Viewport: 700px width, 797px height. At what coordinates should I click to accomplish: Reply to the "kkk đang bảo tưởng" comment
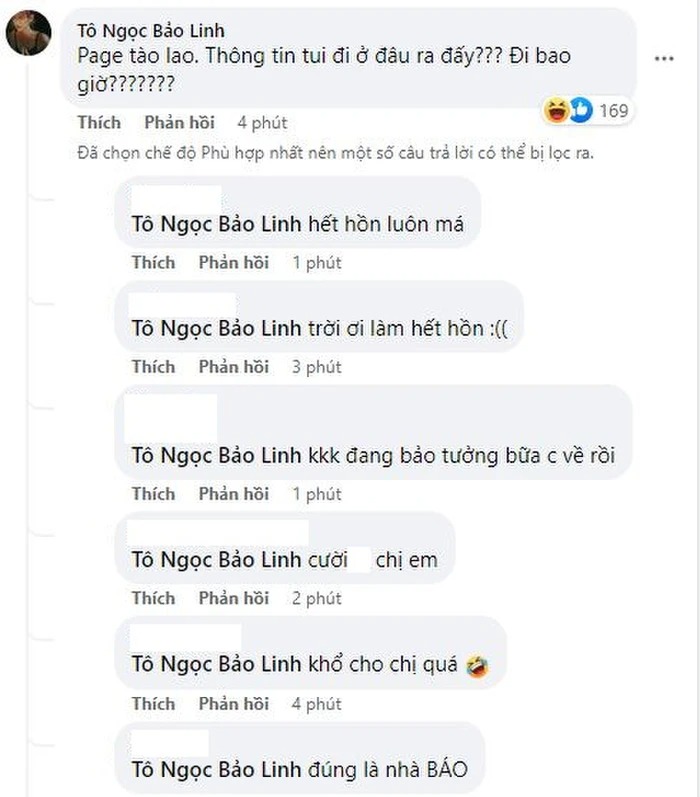233,493
